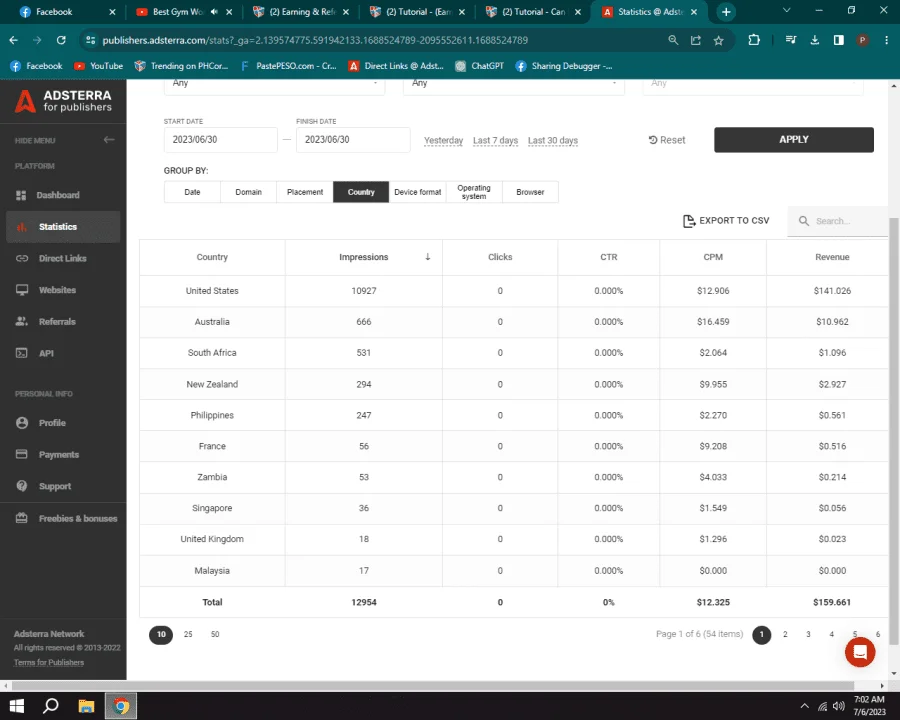Open Windows taskbar search

[51, 706]
